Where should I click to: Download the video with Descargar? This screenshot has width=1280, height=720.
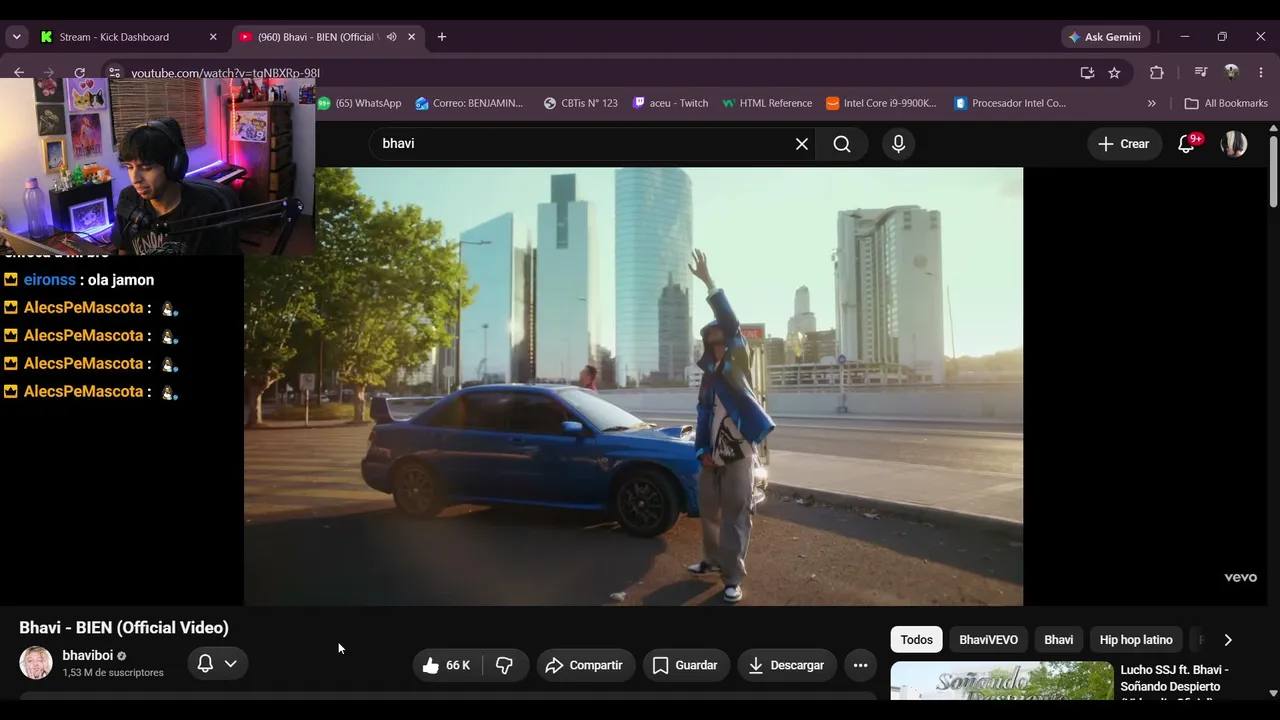(x=786, y=665)
